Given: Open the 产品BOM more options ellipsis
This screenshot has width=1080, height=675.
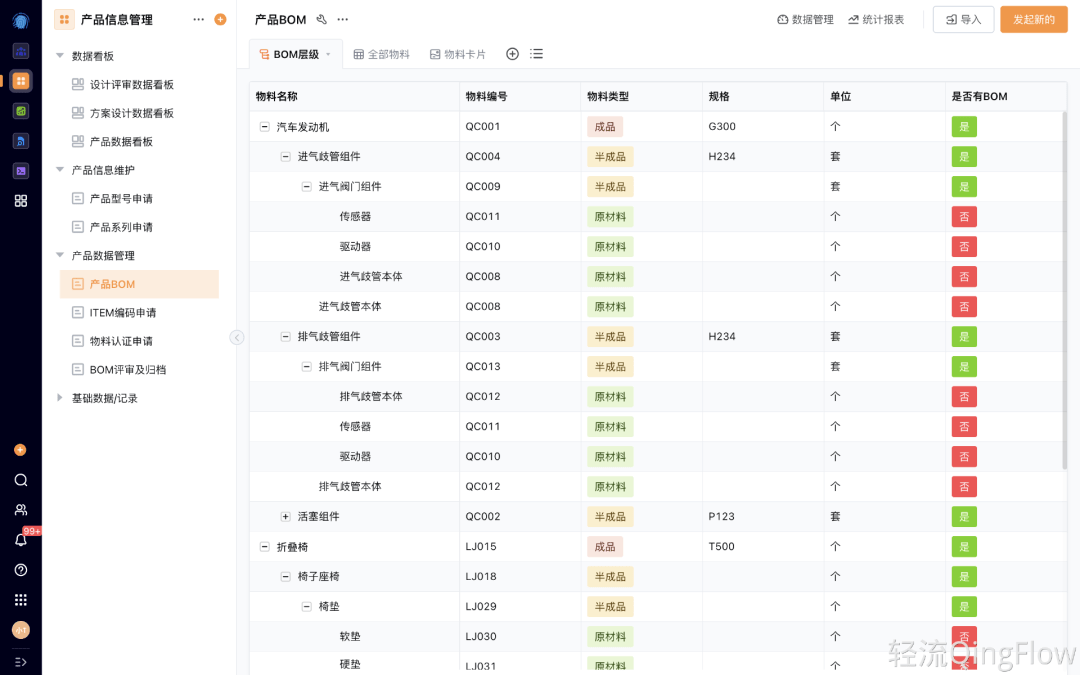Looking at the screenshot, I should tap(343, 19).
